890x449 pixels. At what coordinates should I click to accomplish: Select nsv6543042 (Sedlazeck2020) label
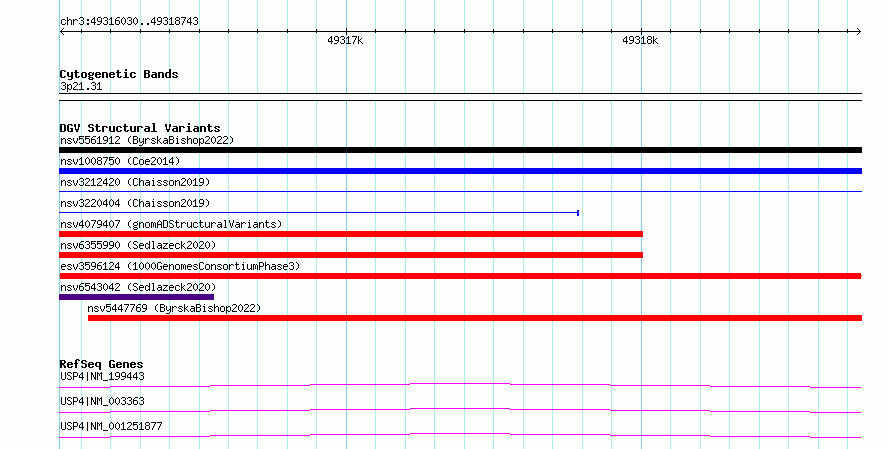[x=138, y=287]
